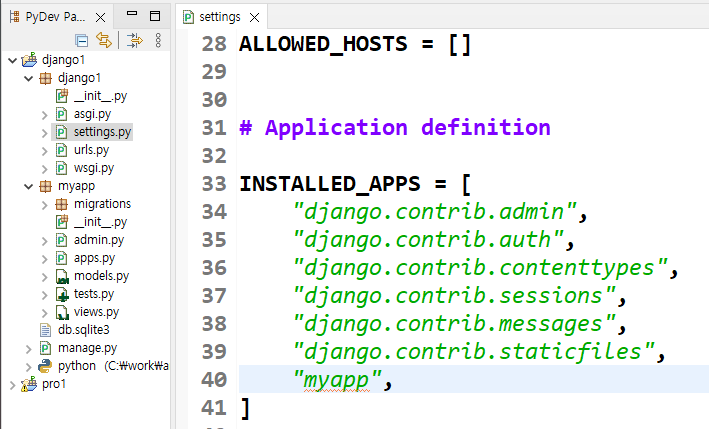Expand the admin.py node
Viewport: 709px width, 429px height.
click(44, 241)
